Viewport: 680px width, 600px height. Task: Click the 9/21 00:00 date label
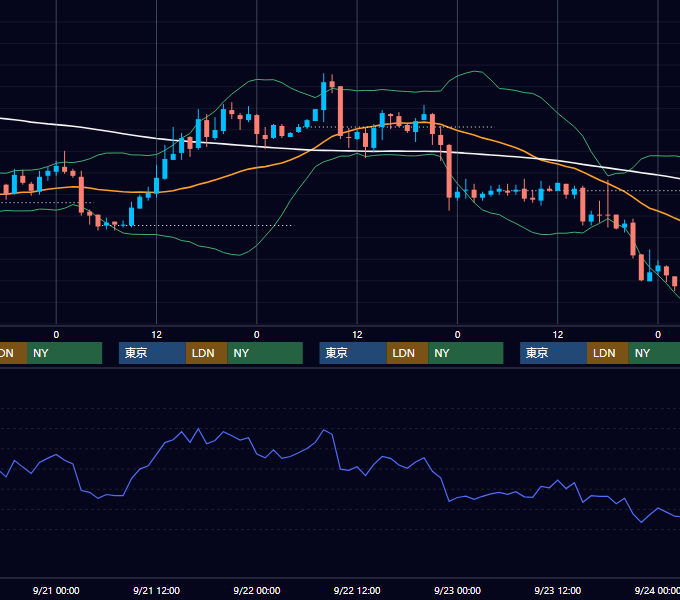pos(56,590)
